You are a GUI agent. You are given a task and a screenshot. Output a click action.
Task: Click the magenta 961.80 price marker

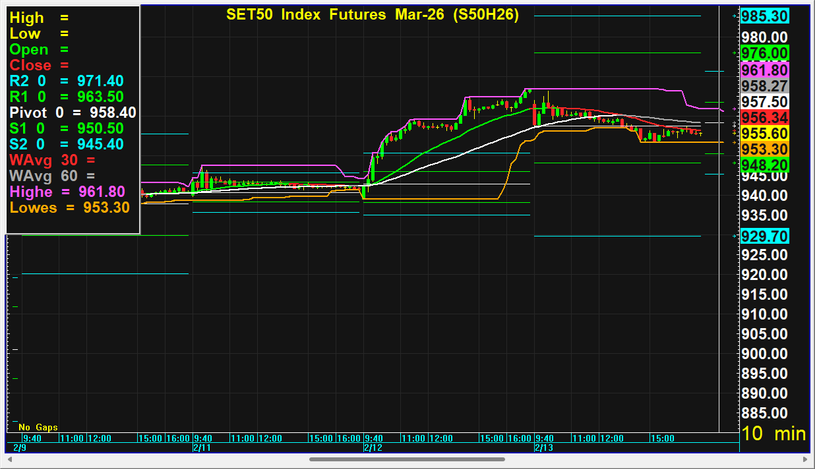tap(765, 71)
